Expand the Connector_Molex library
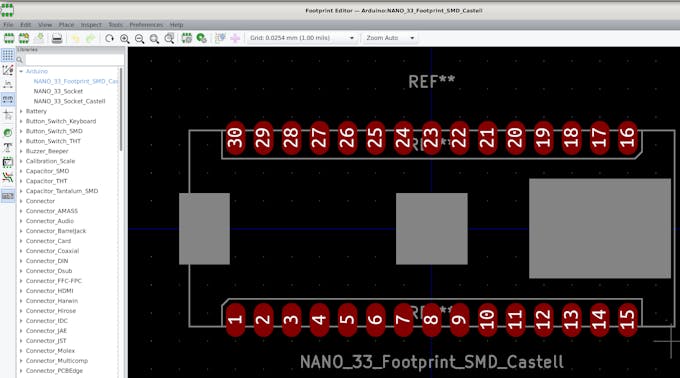Image resolution: width=680 pixels, height=378 pixels. click(21, 351)
